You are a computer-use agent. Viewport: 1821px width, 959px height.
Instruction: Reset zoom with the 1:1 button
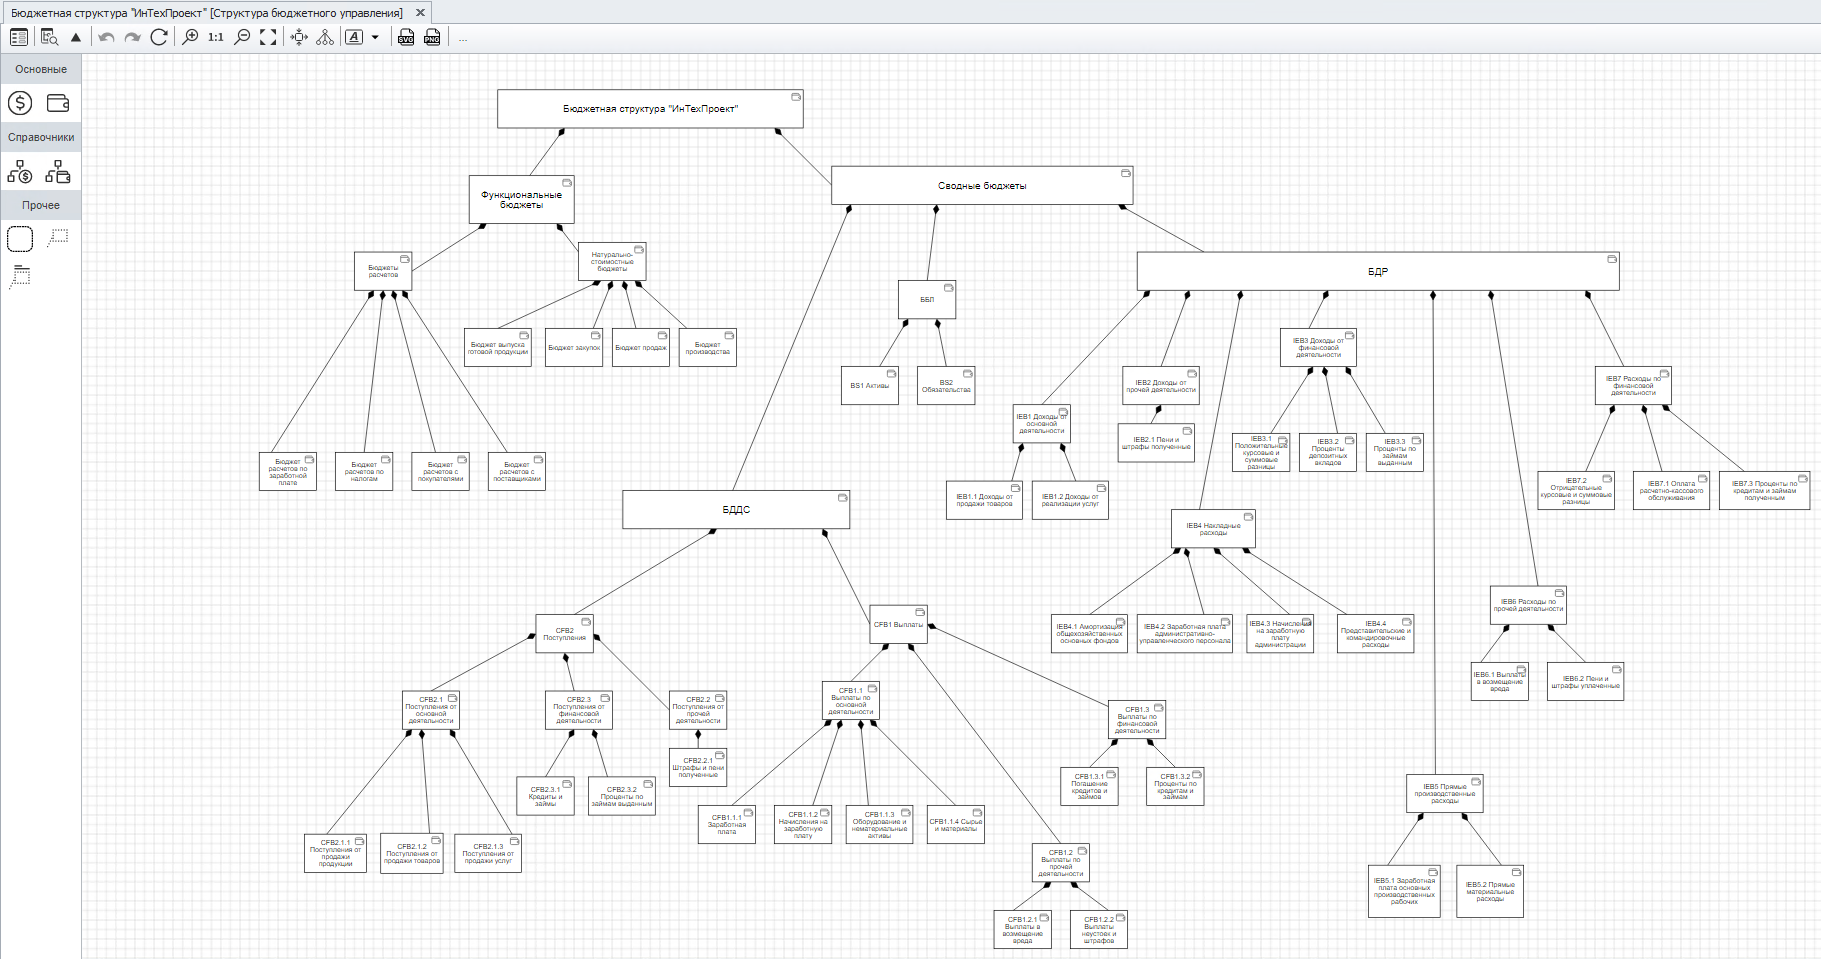tap(216, 37)
